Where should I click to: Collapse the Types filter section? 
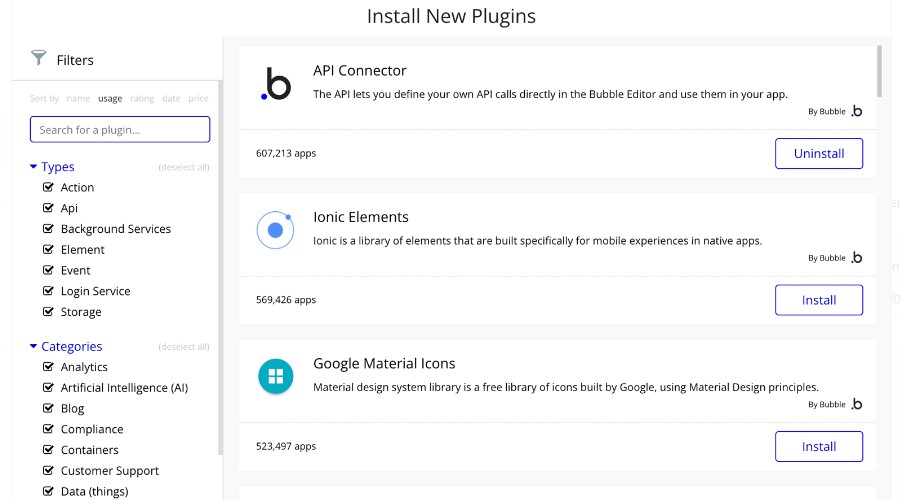pyautogui.click(x=33, y=166)
